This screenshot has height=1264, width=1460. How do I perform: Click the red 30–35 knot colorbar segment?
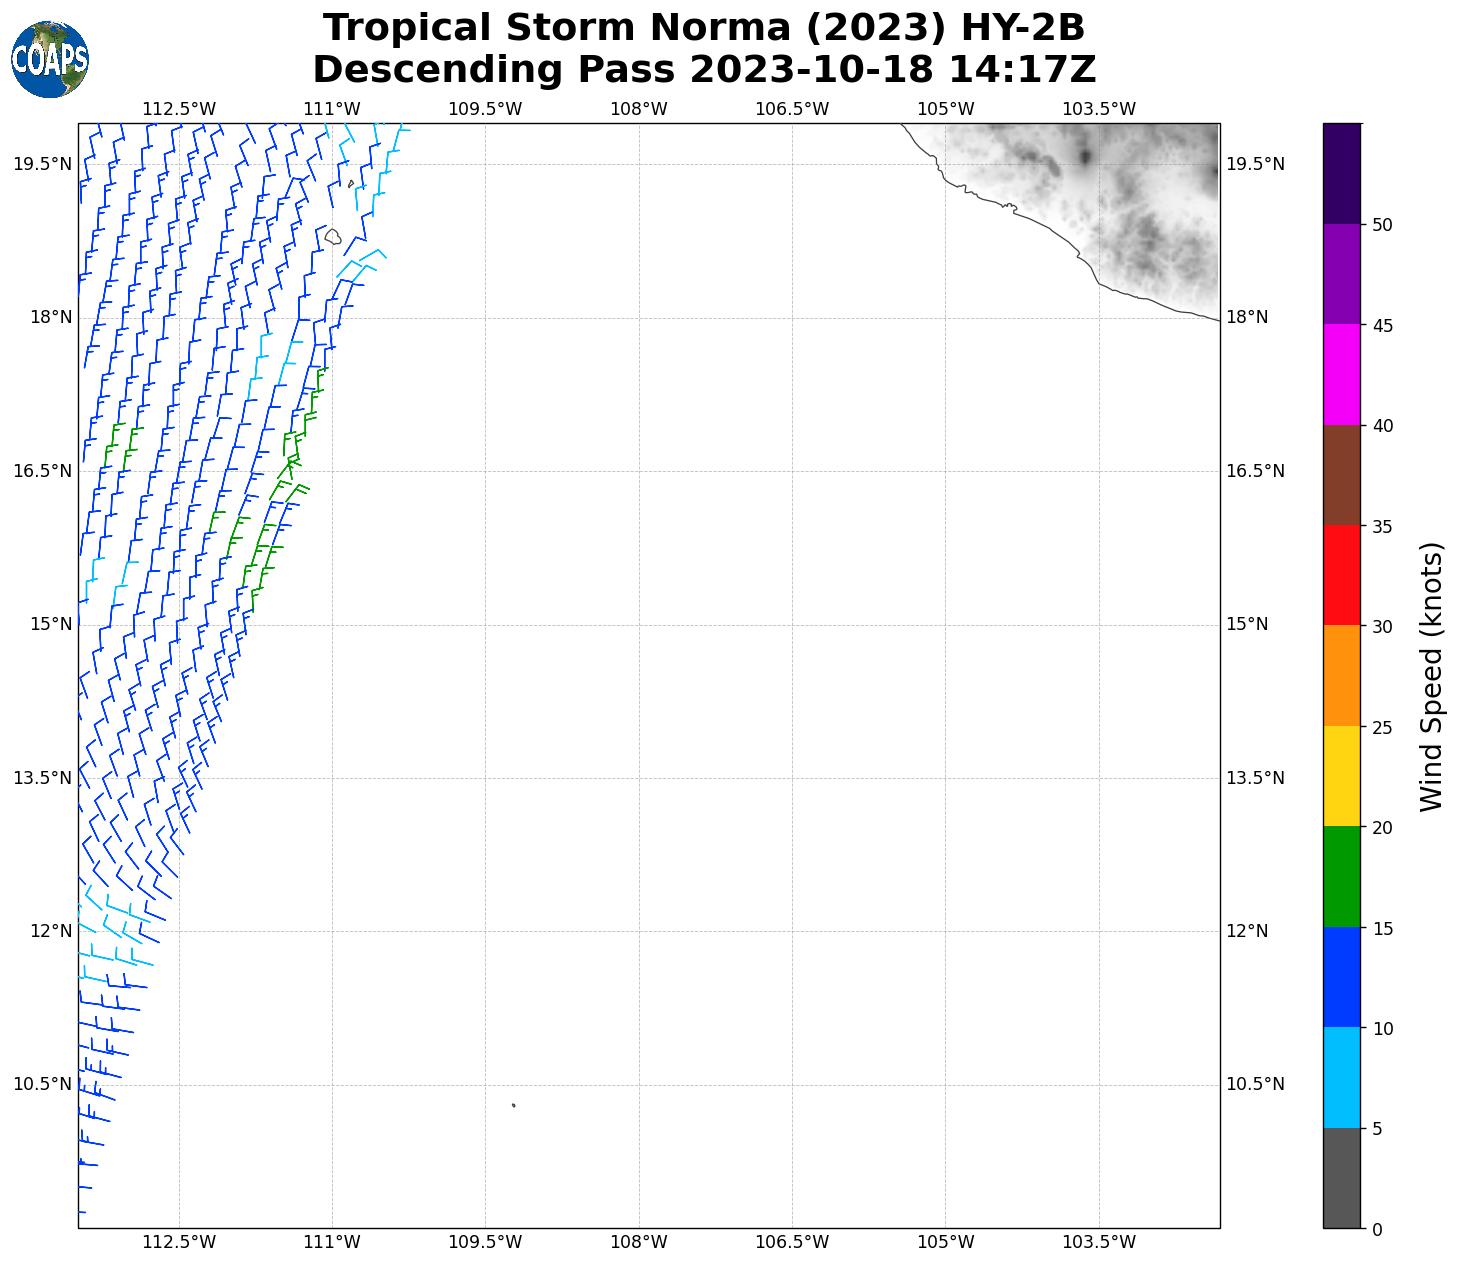1341,576
